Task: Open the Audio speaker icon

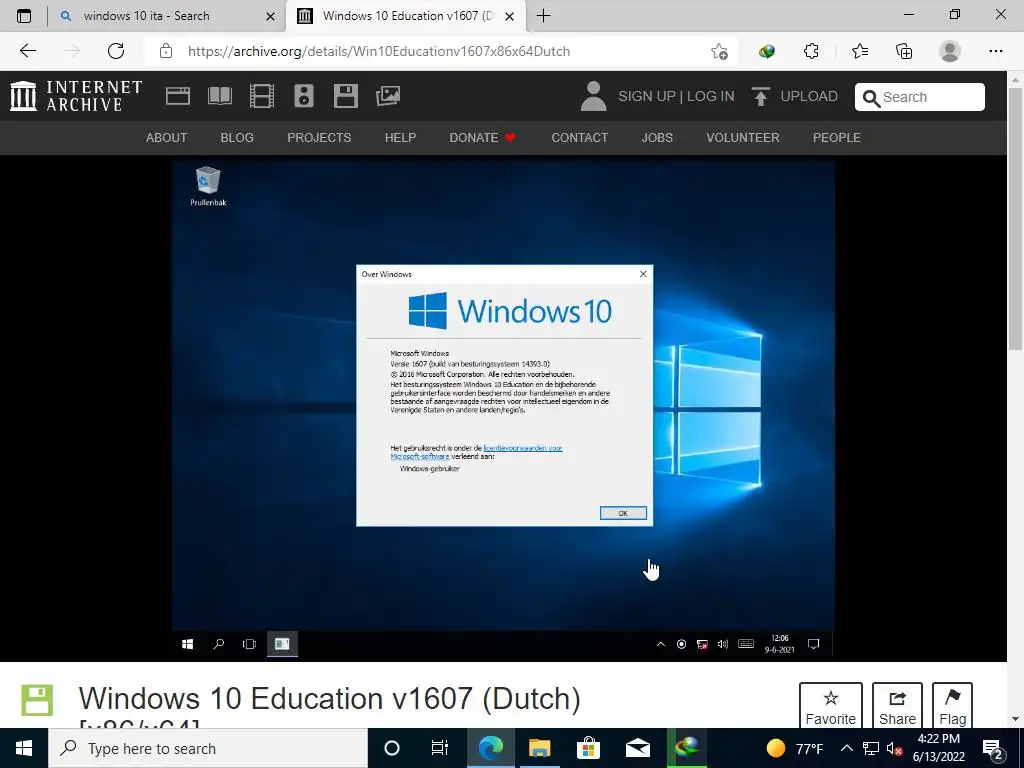Action: [304, 96]
